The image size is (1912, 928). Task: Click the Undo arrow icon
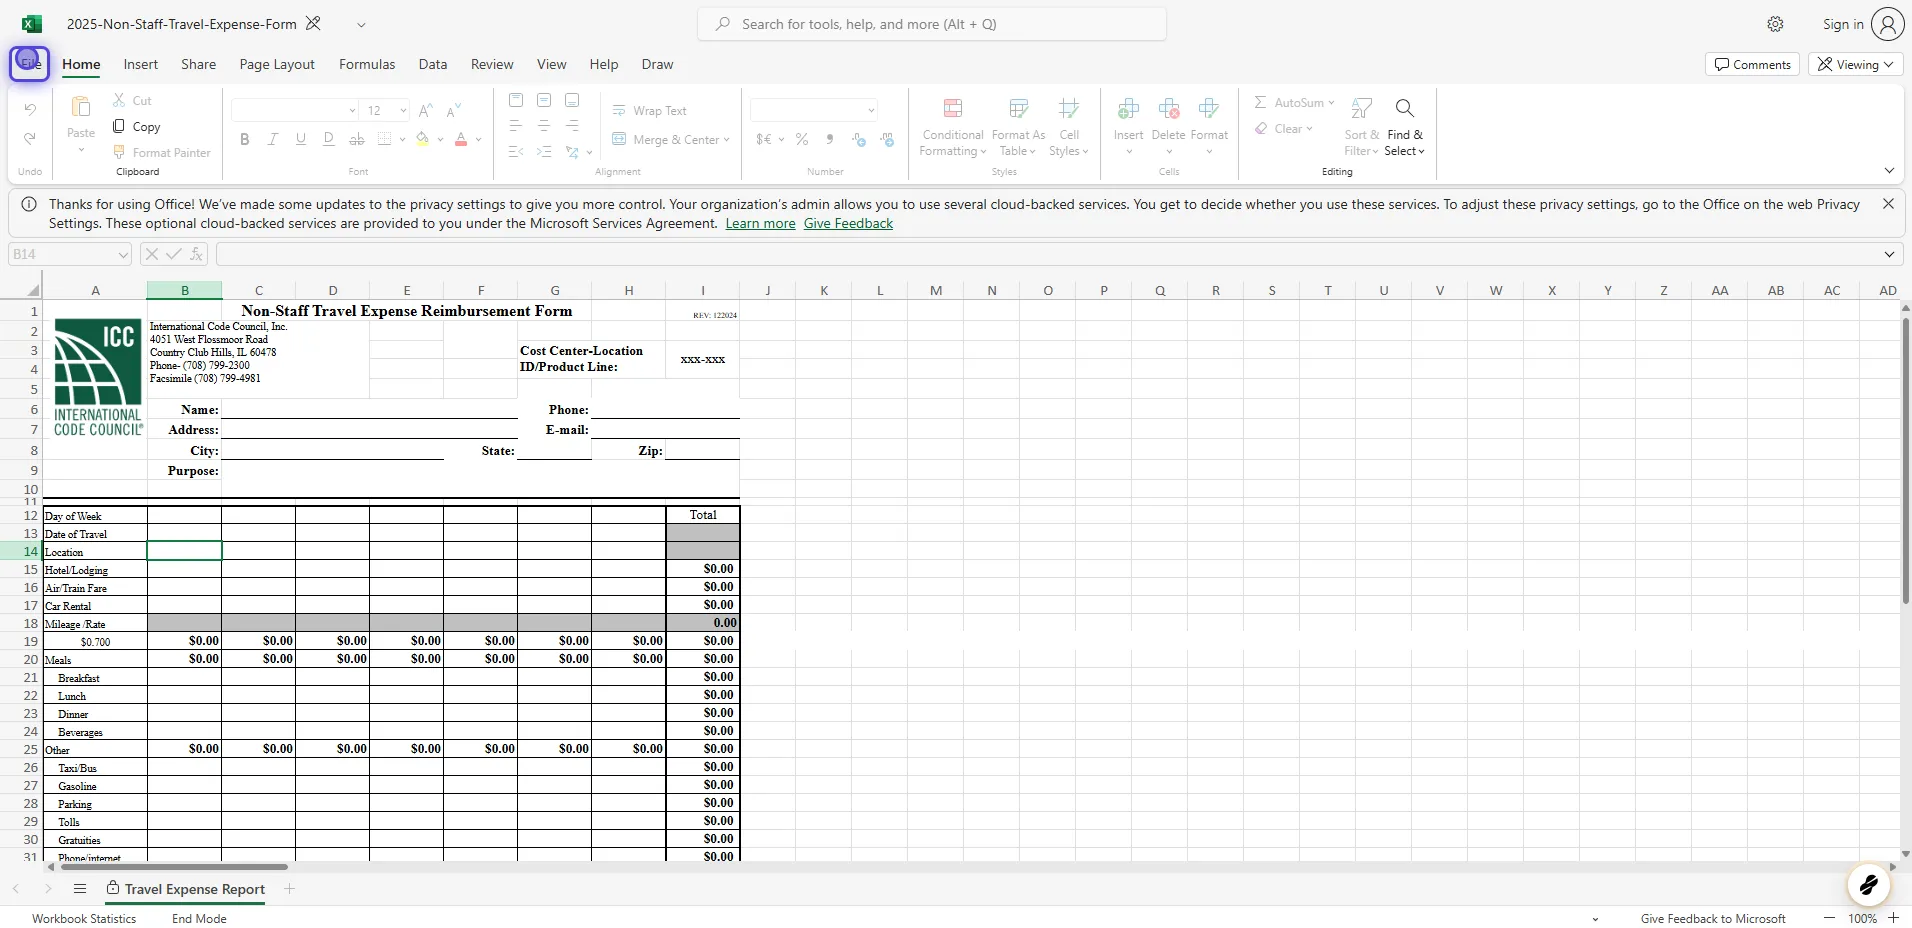tap(30, 109)
